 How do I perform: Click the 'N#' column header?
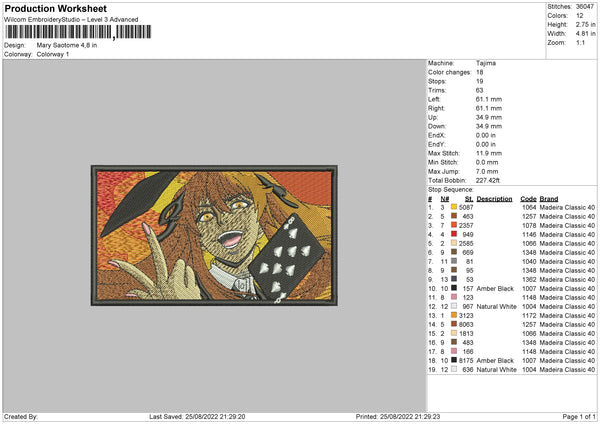click(444, 199)
